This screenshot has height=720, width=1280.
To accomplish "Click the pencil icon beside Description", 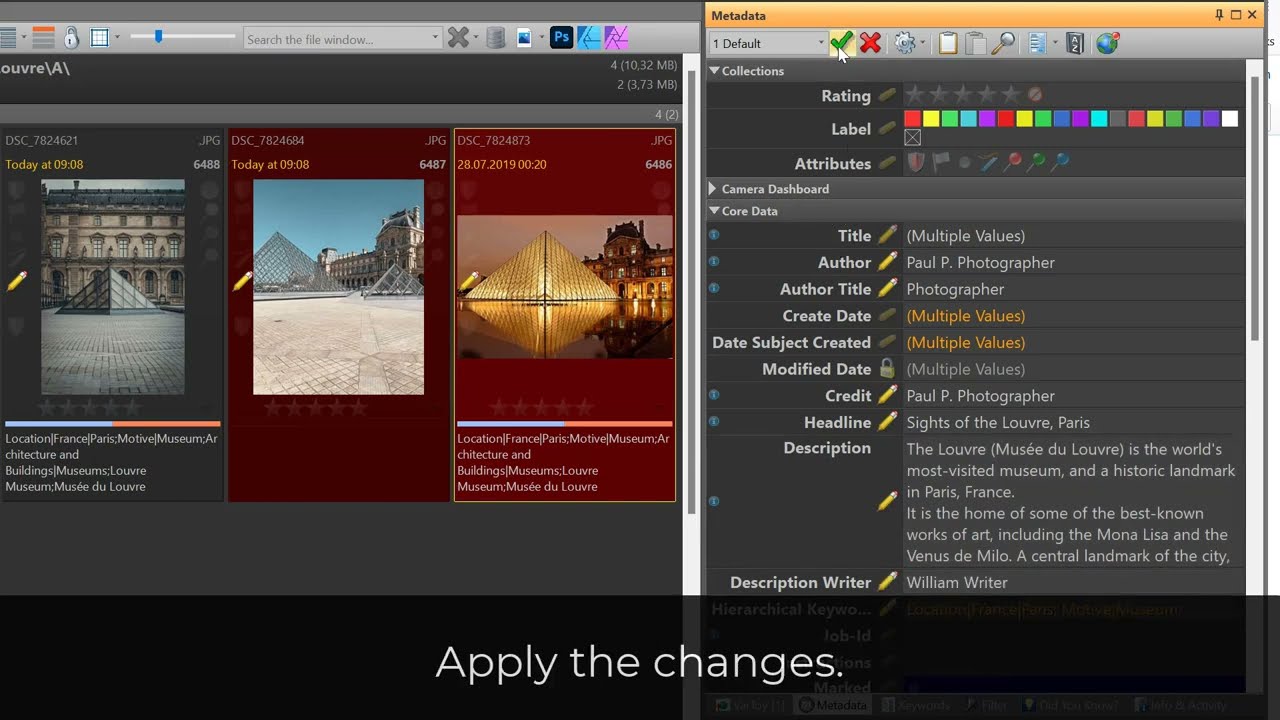I will [x=887, y=501].
